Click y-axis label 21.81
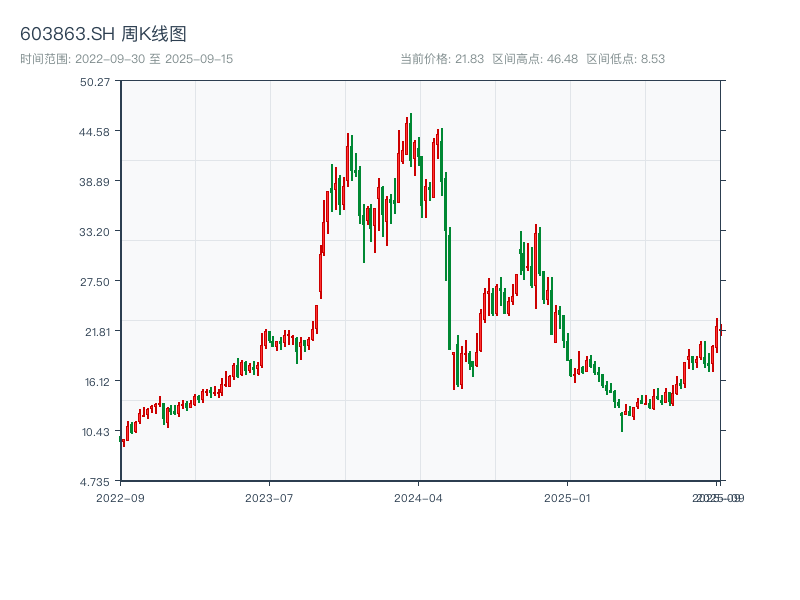The image size is (800, 600). pos(97,332)
